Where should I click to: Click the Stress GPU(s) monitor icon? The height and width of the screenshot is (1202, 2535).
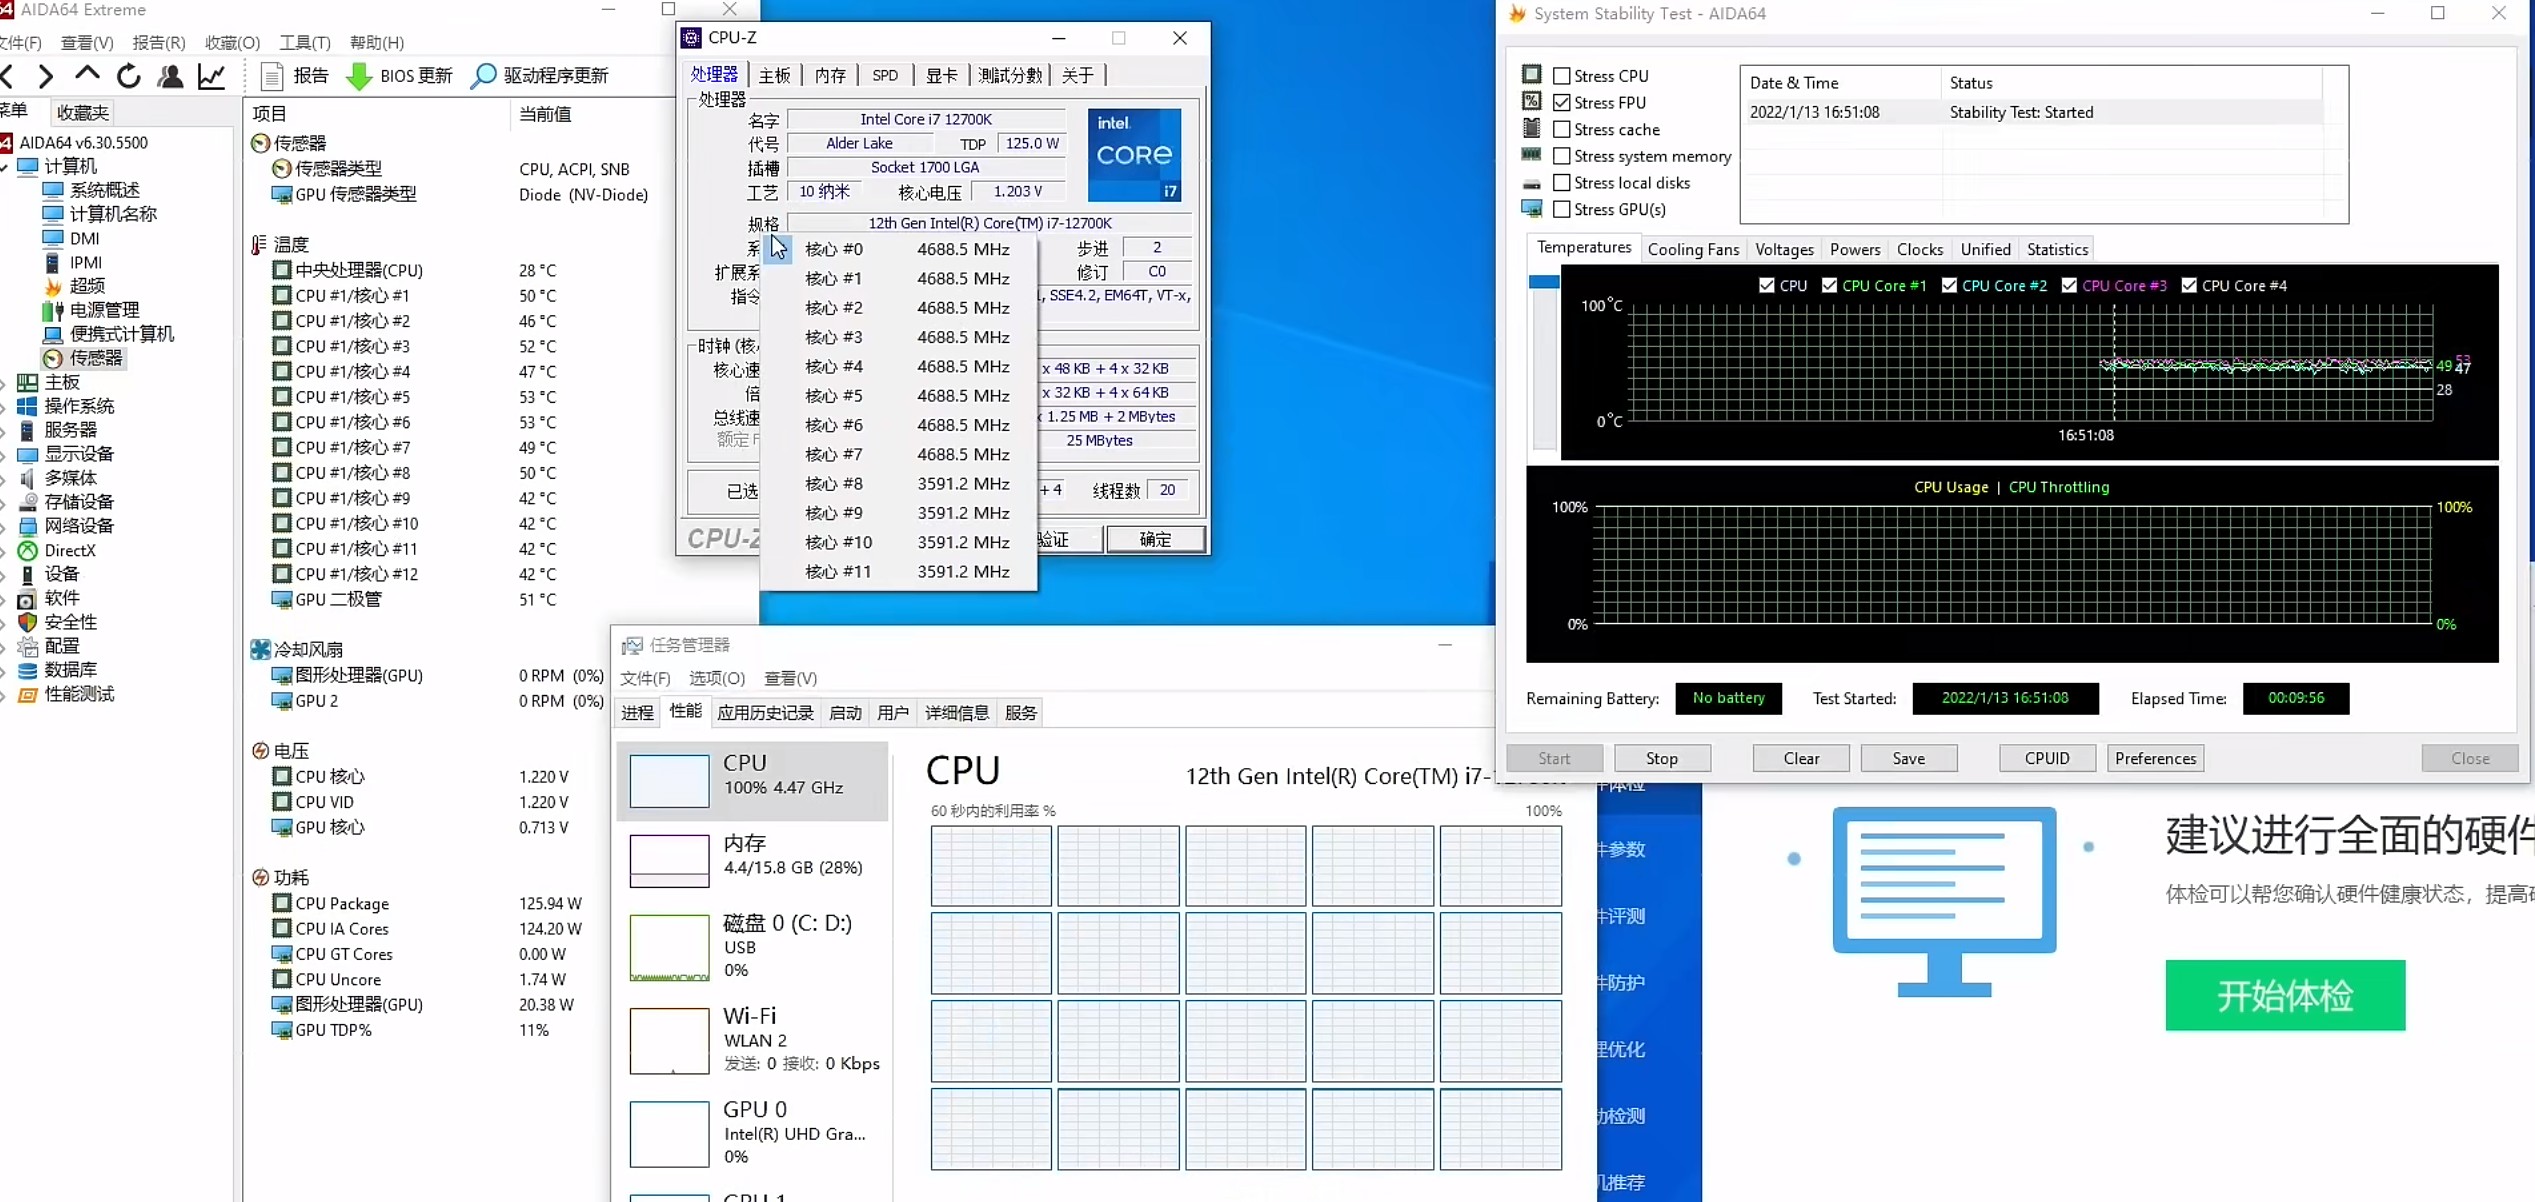pyautogui.click(x=1531, y=209)
